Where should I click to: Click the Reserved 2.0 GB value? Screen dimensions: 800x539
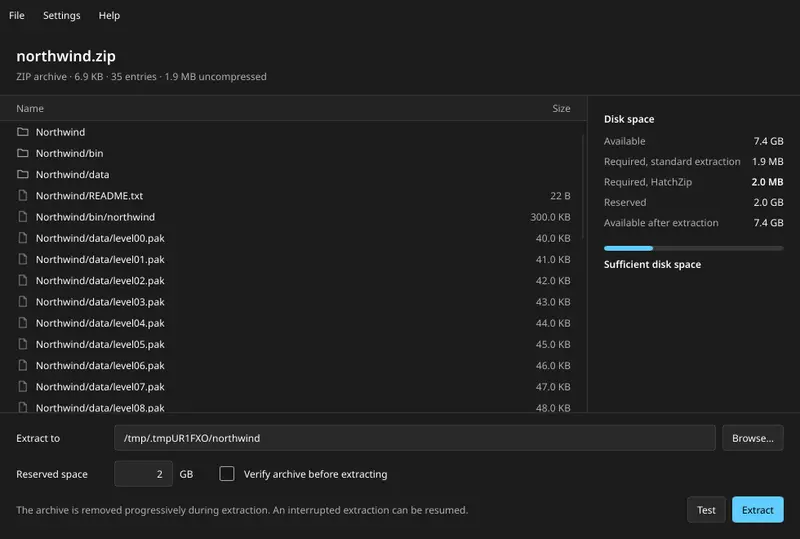[x=768, y=202]
